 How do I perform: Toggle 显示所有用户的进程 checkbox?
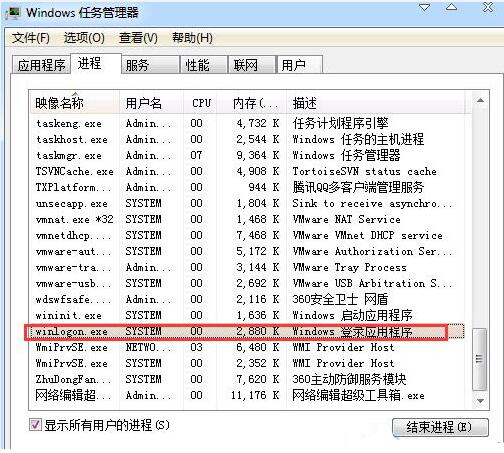(x=35, y=425)
